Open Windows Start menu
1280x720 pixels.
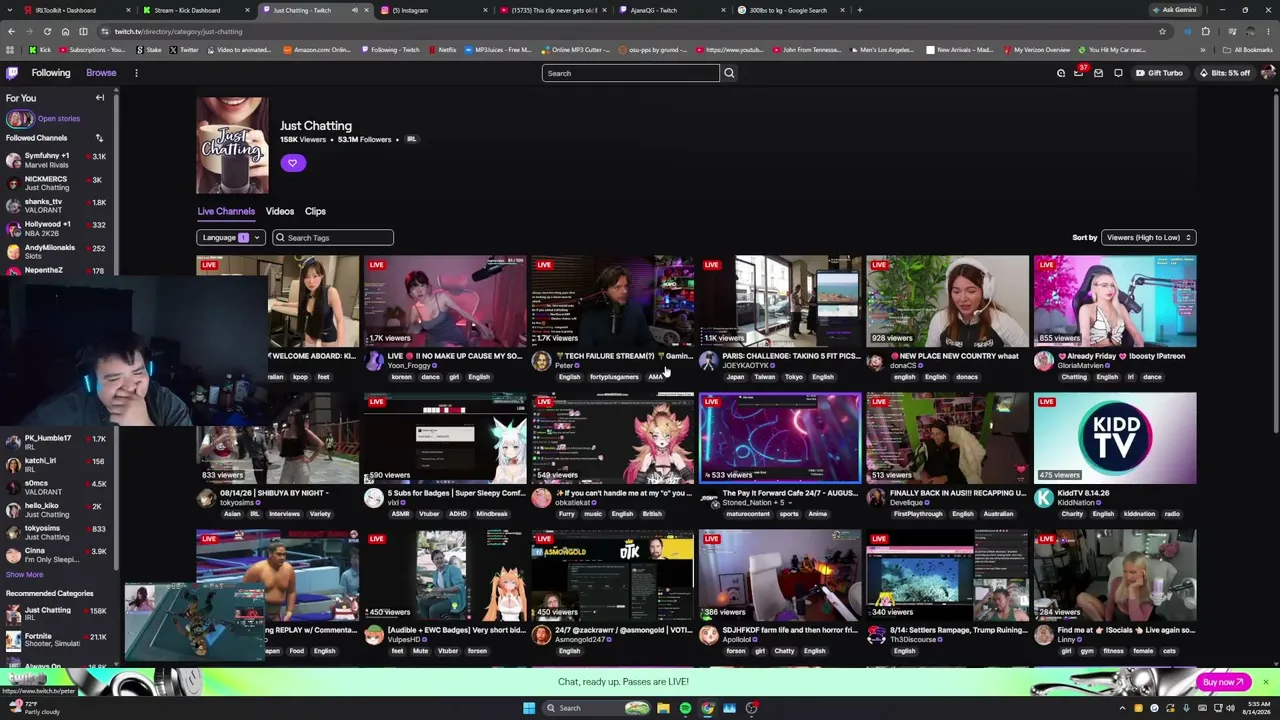tap(529, 708)
